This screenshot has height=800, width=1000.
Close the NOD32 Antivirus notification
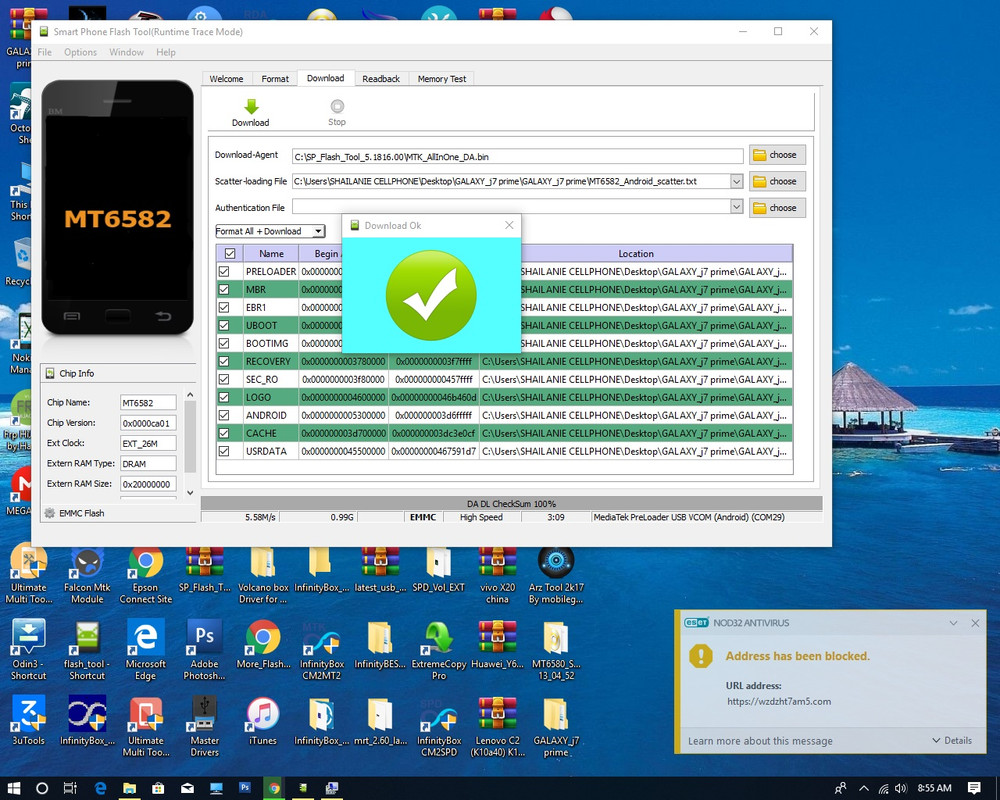click(x=975, y=623)
